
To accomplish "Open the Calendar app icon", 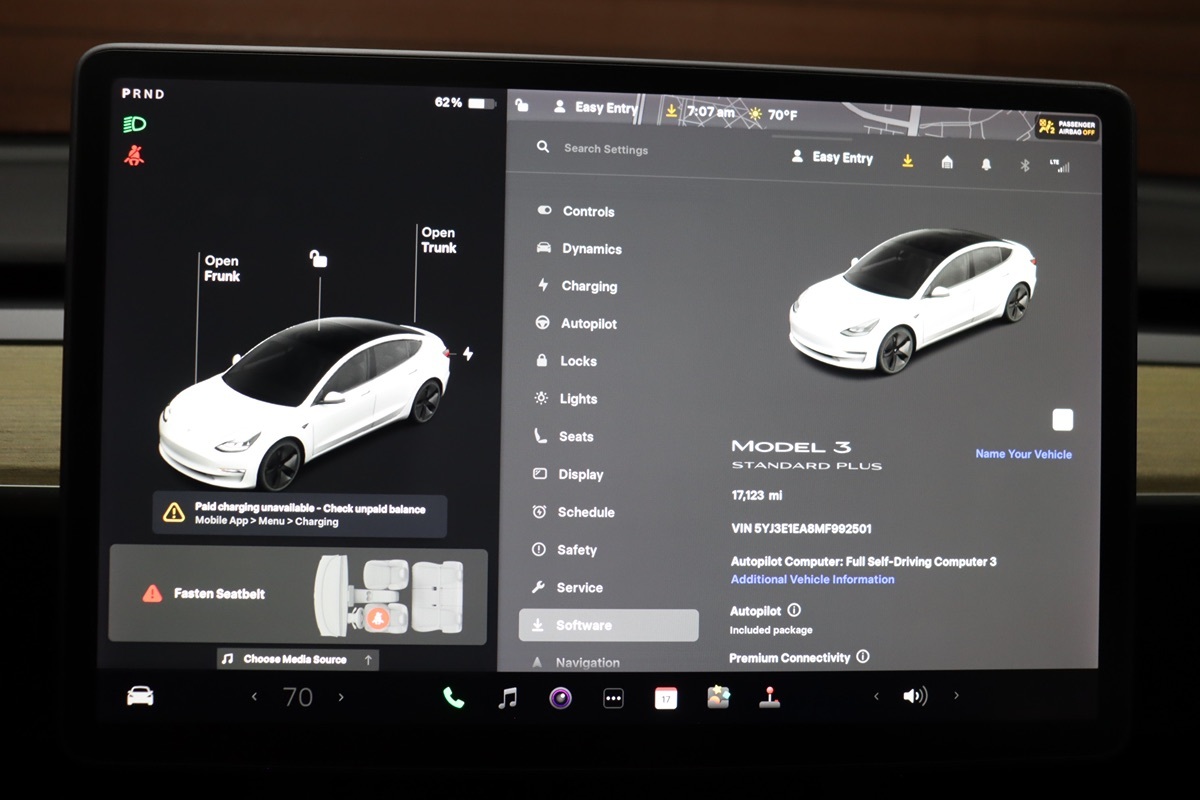I will [x=666, y=696].
